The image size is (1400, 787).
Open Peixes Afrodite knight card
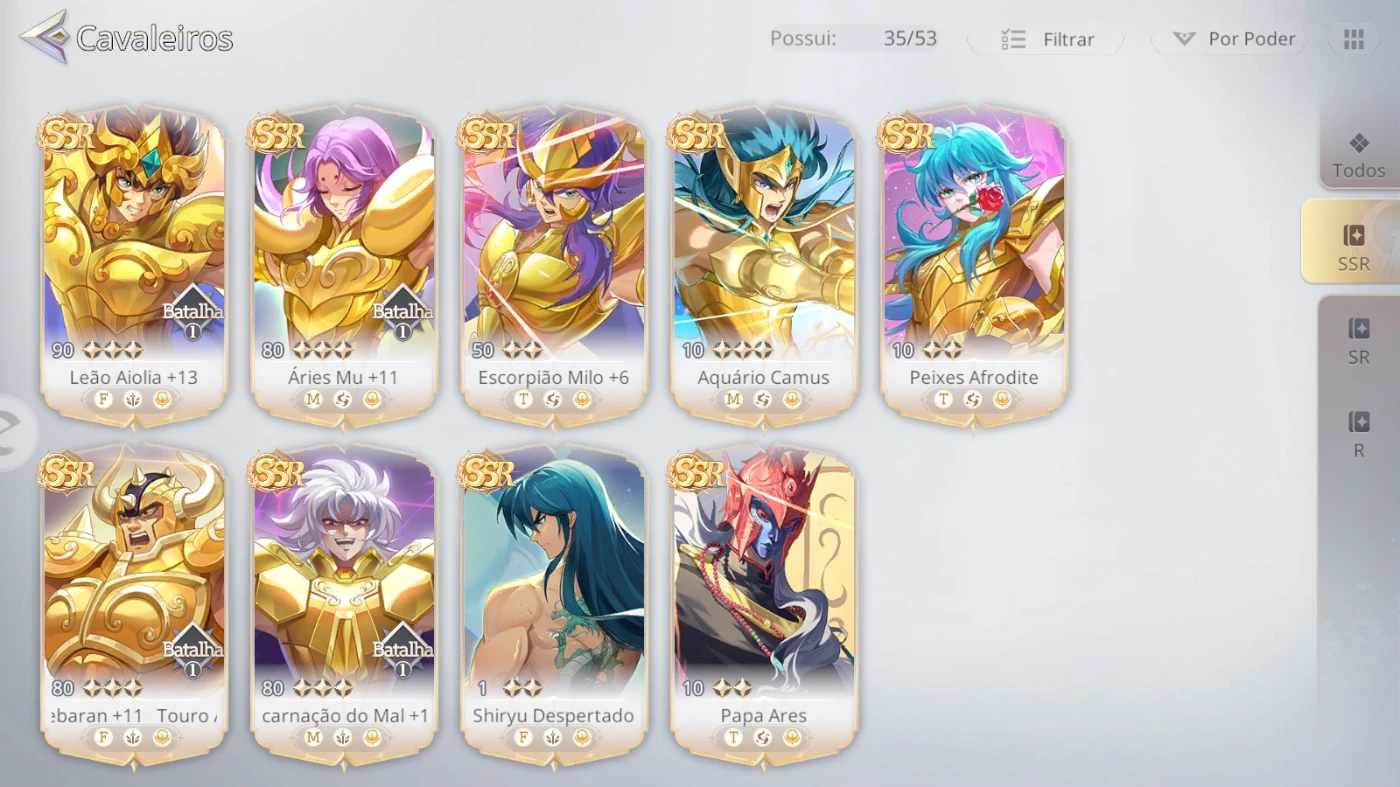(x=974, y=265)
